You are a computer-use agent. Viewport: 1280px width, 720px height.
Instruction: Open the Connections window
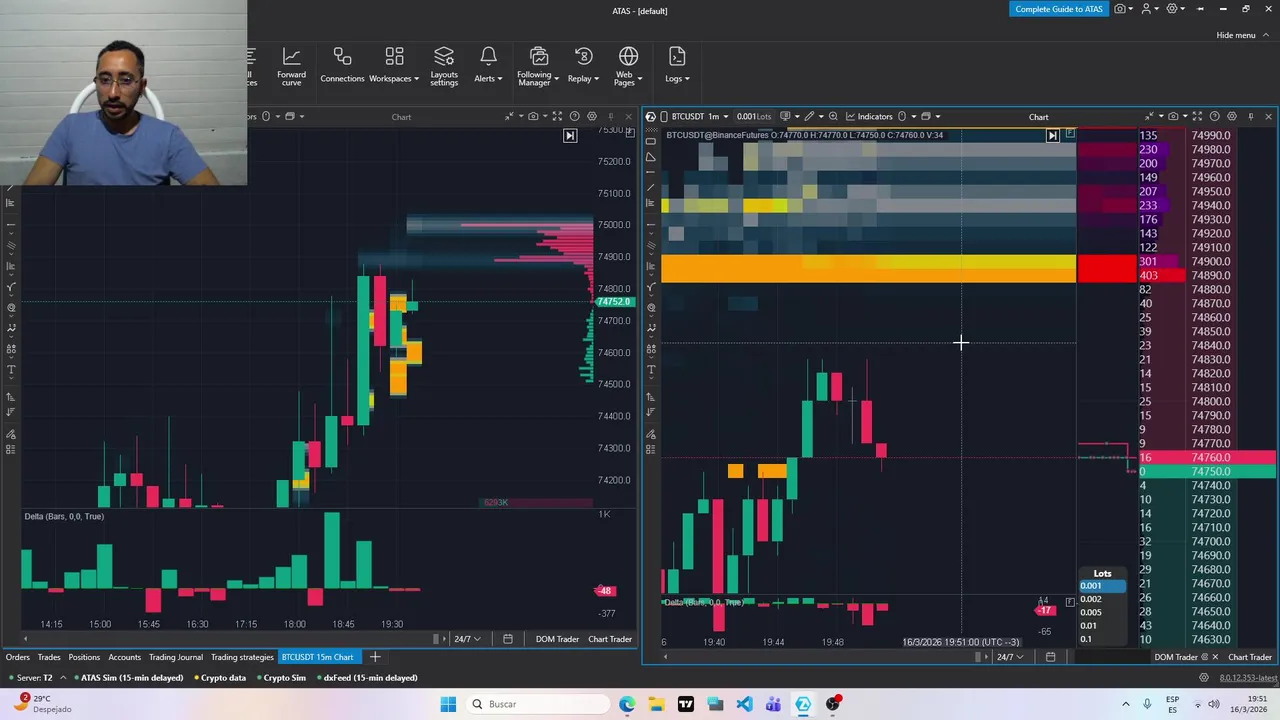point(342,66)
